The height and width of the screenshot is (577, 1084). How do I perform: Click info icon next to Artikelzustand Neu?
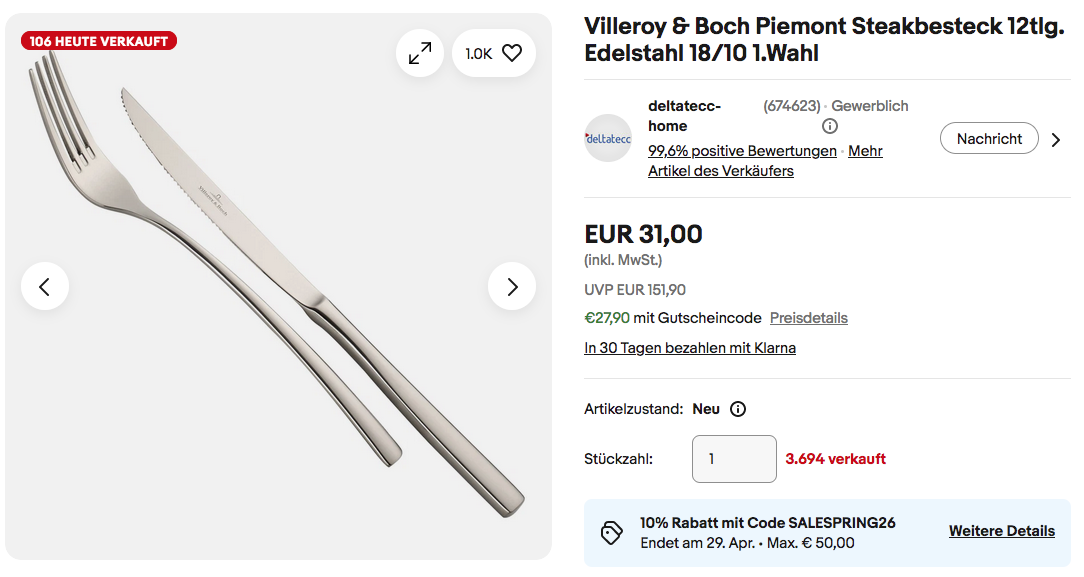point(738,409)
